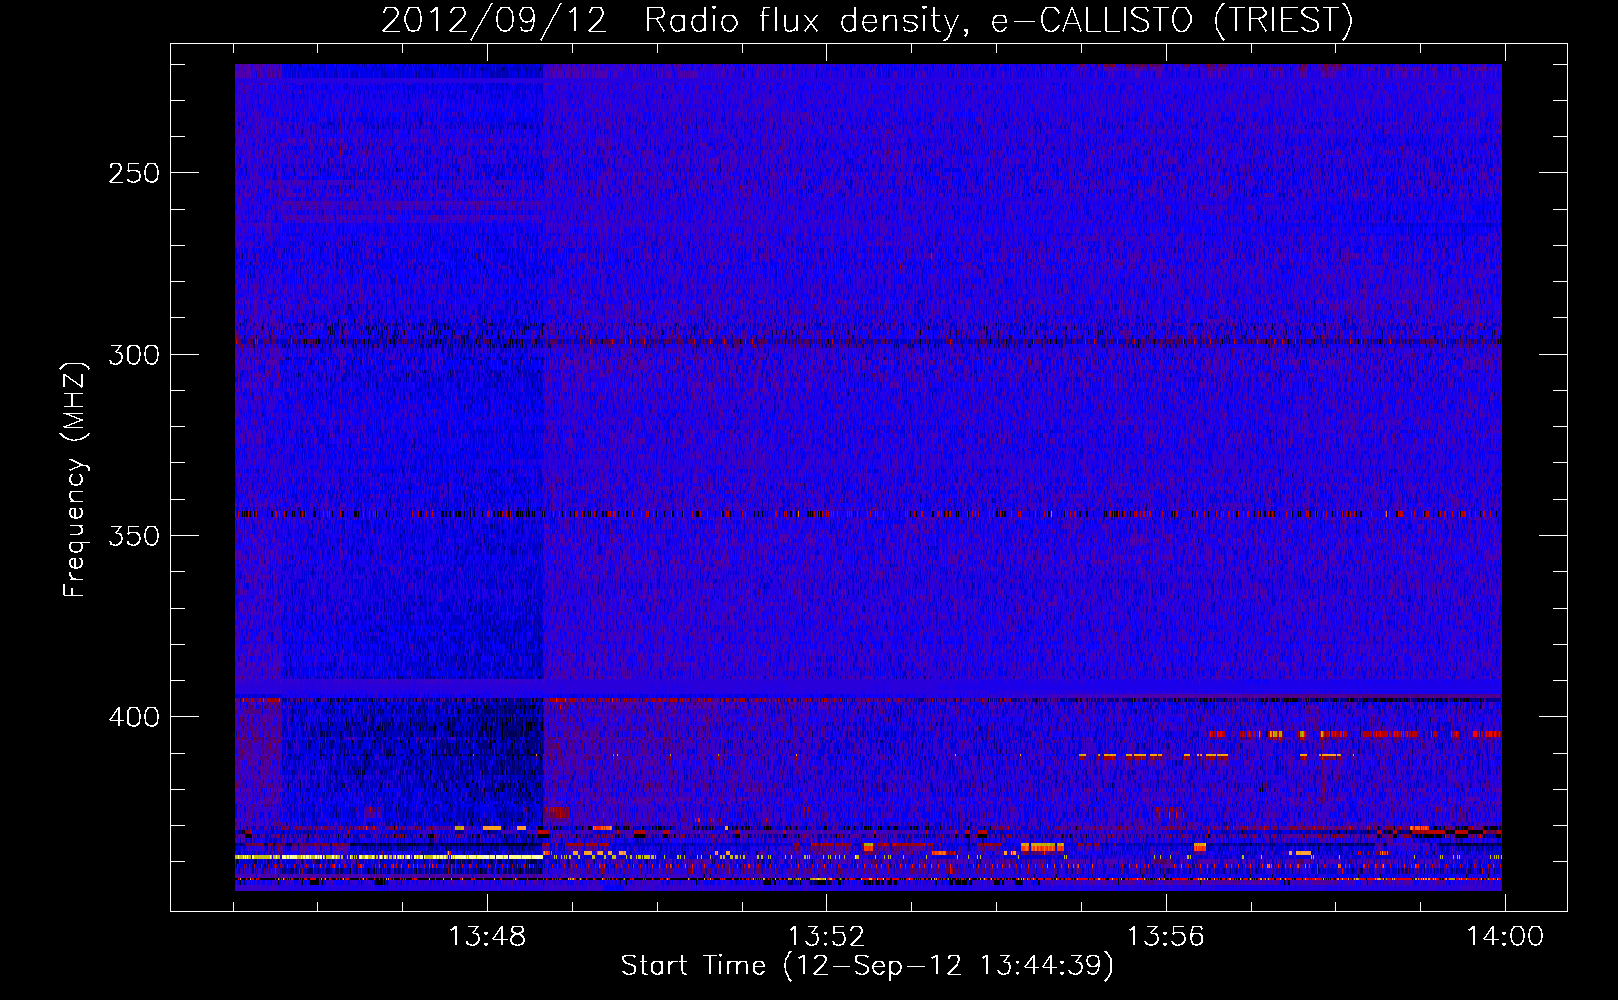Click the 14:00 time tick label
Viewport: 1618px width, 1000px height.
click(x=1504, y=937)
